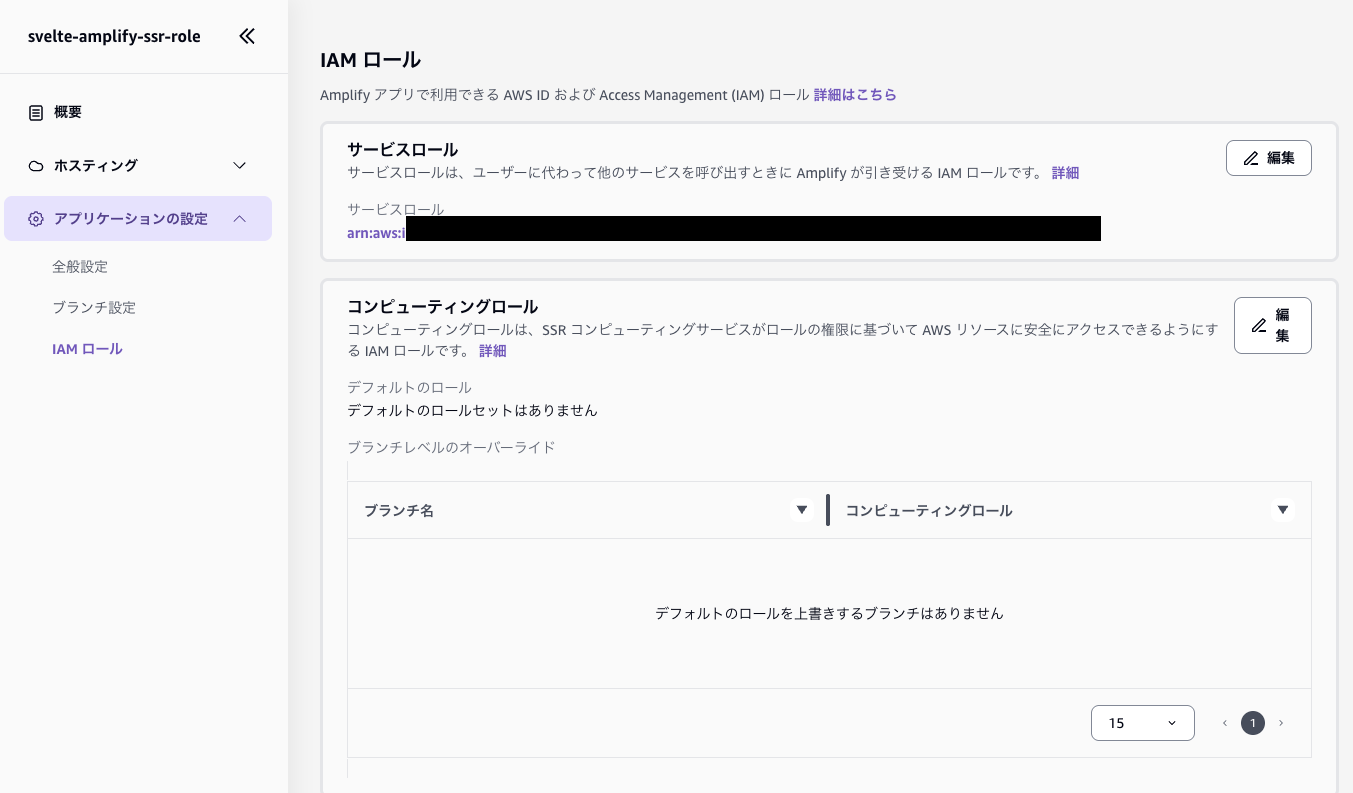
Task: Select ブランチ設定 in the sidebar
Action: [94, 307]
